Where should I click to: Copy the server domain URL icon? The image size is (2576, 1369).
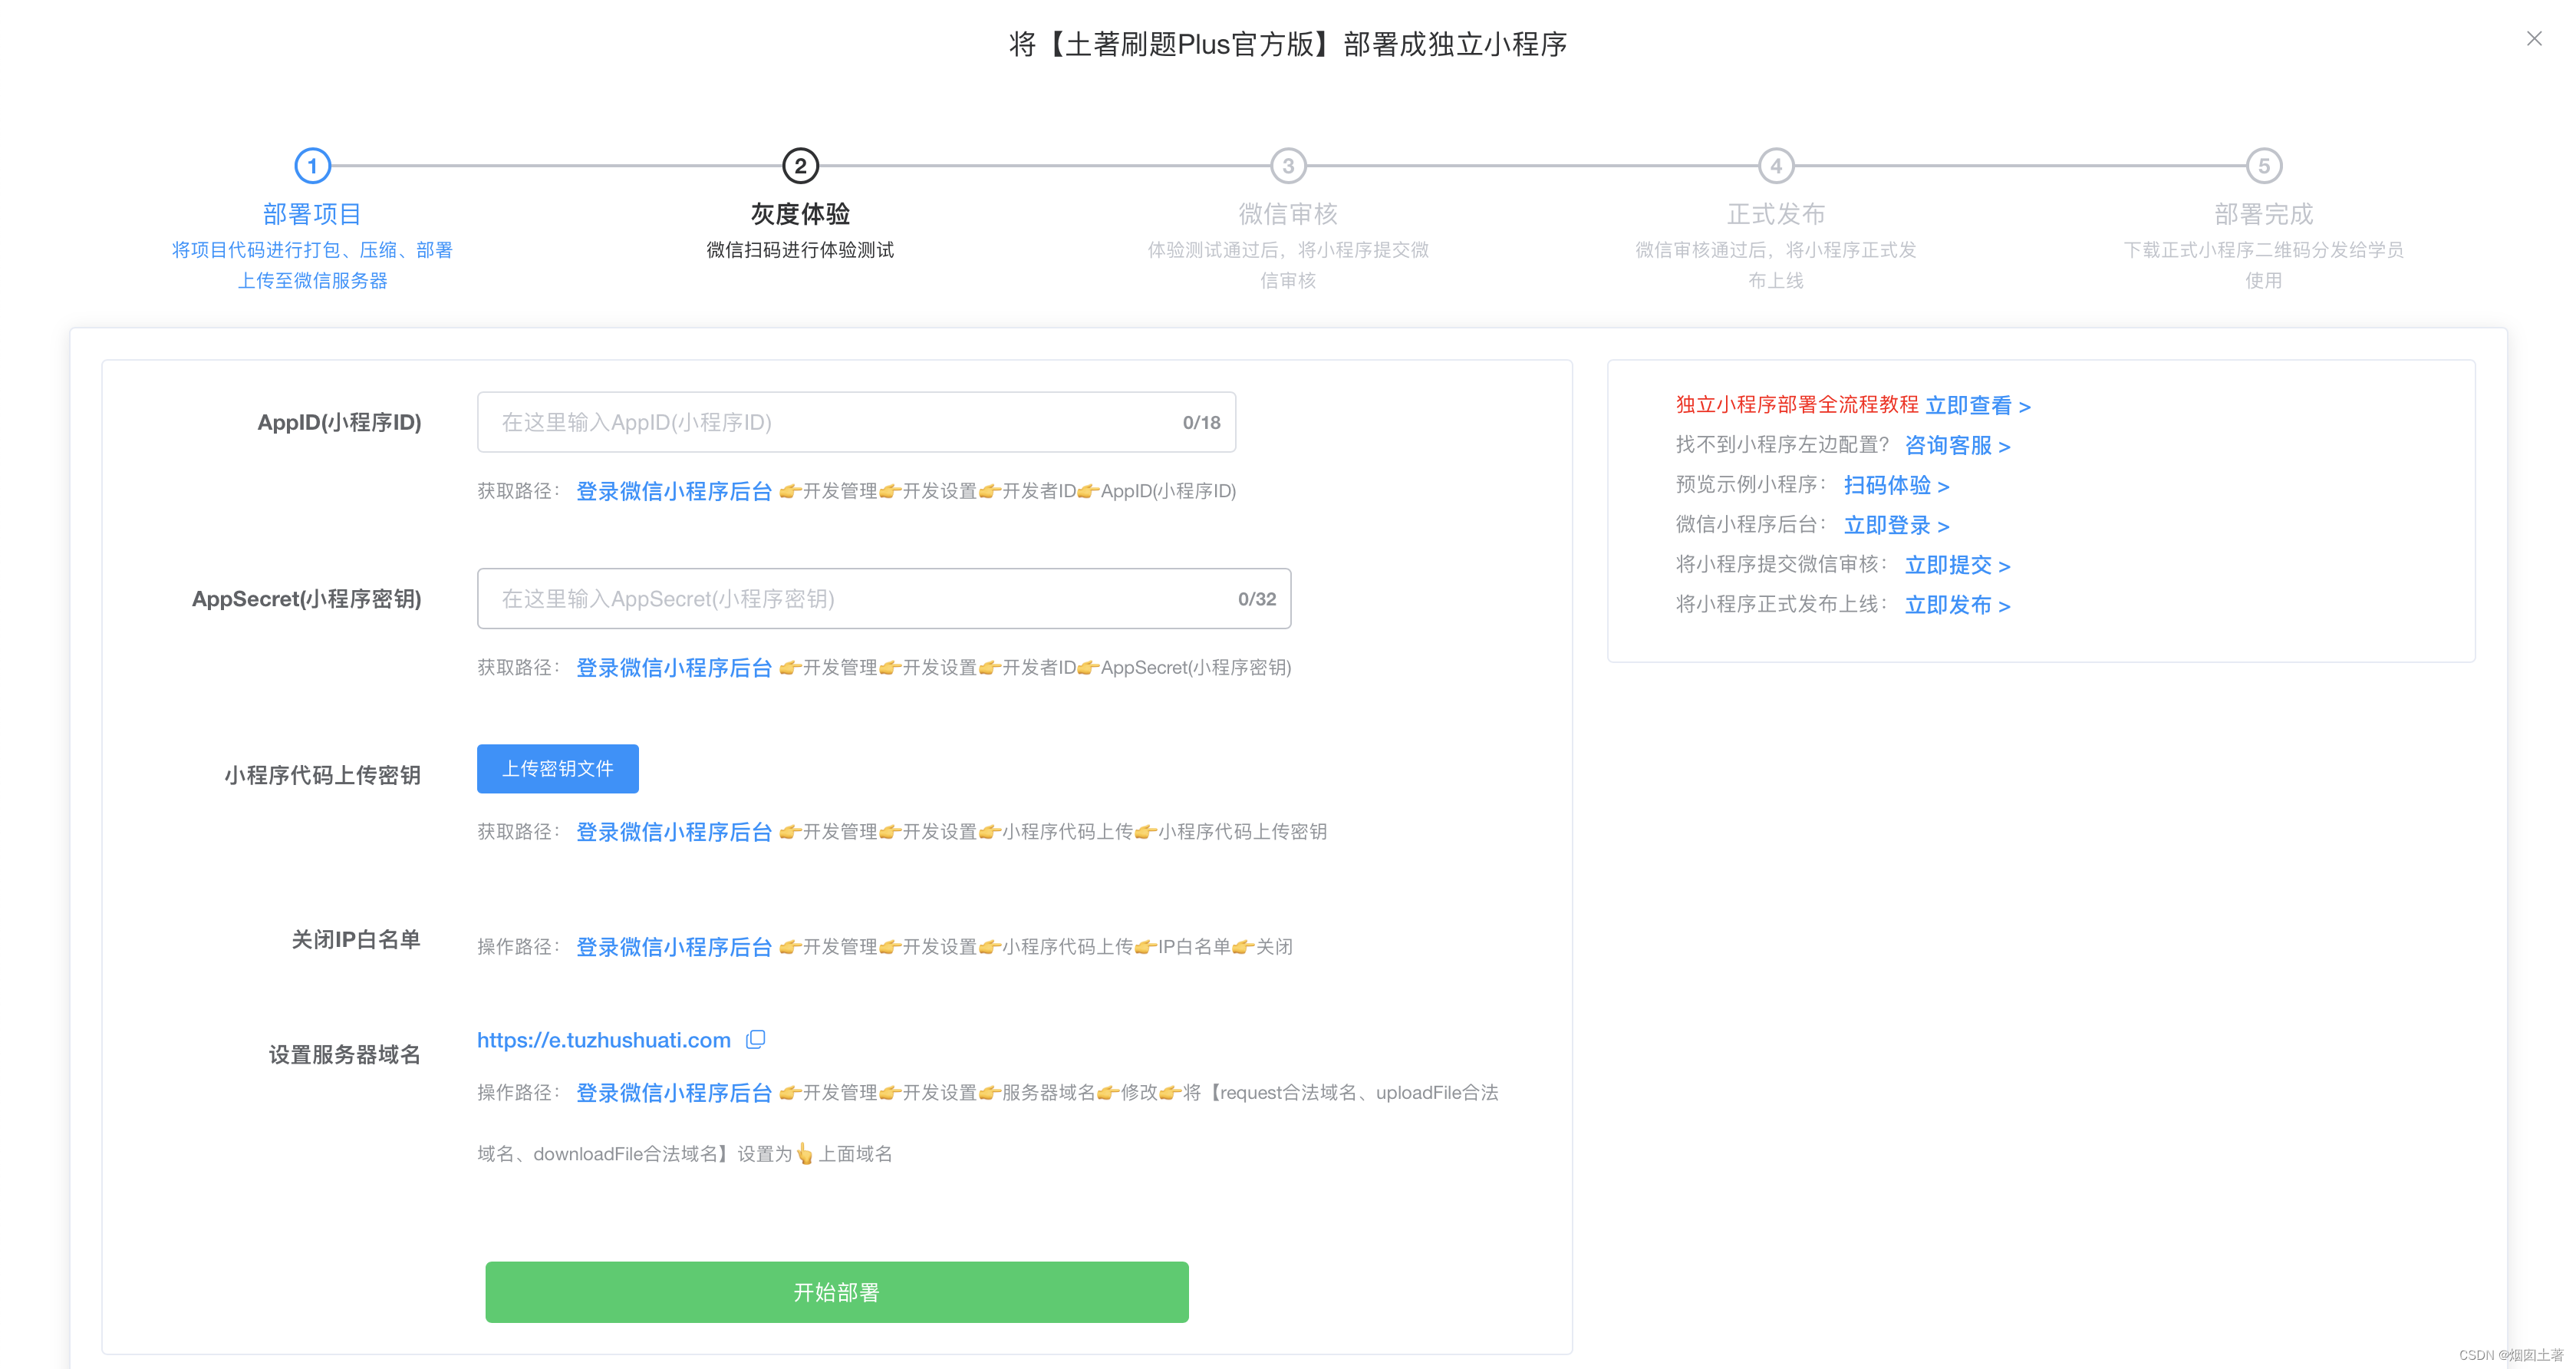click(x=756, y=1039)
